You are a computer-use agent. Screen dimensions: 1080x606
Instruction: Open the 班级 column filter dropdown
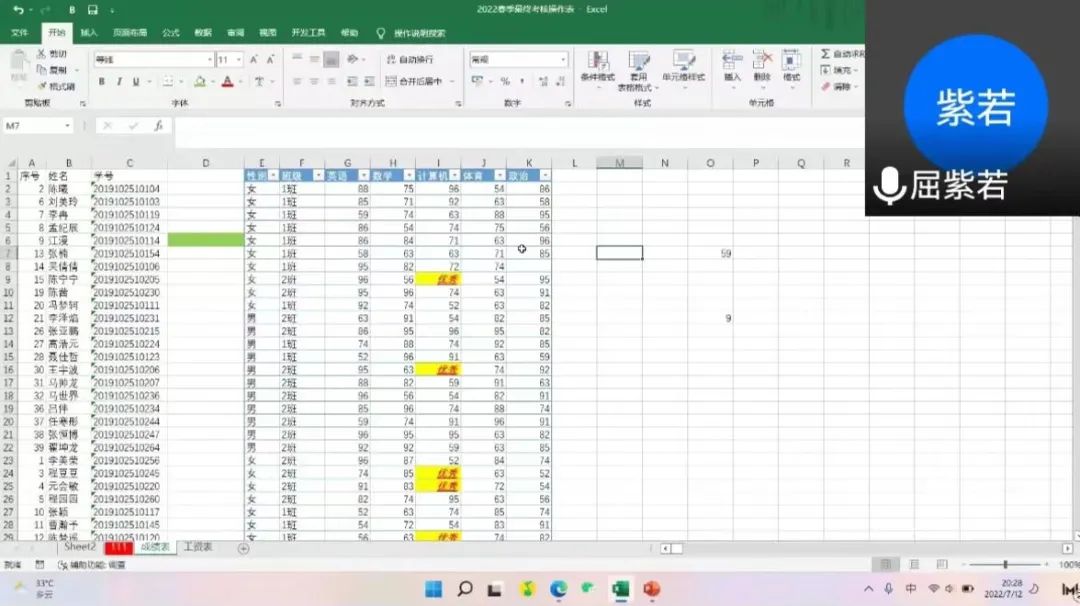pos(317,175)
